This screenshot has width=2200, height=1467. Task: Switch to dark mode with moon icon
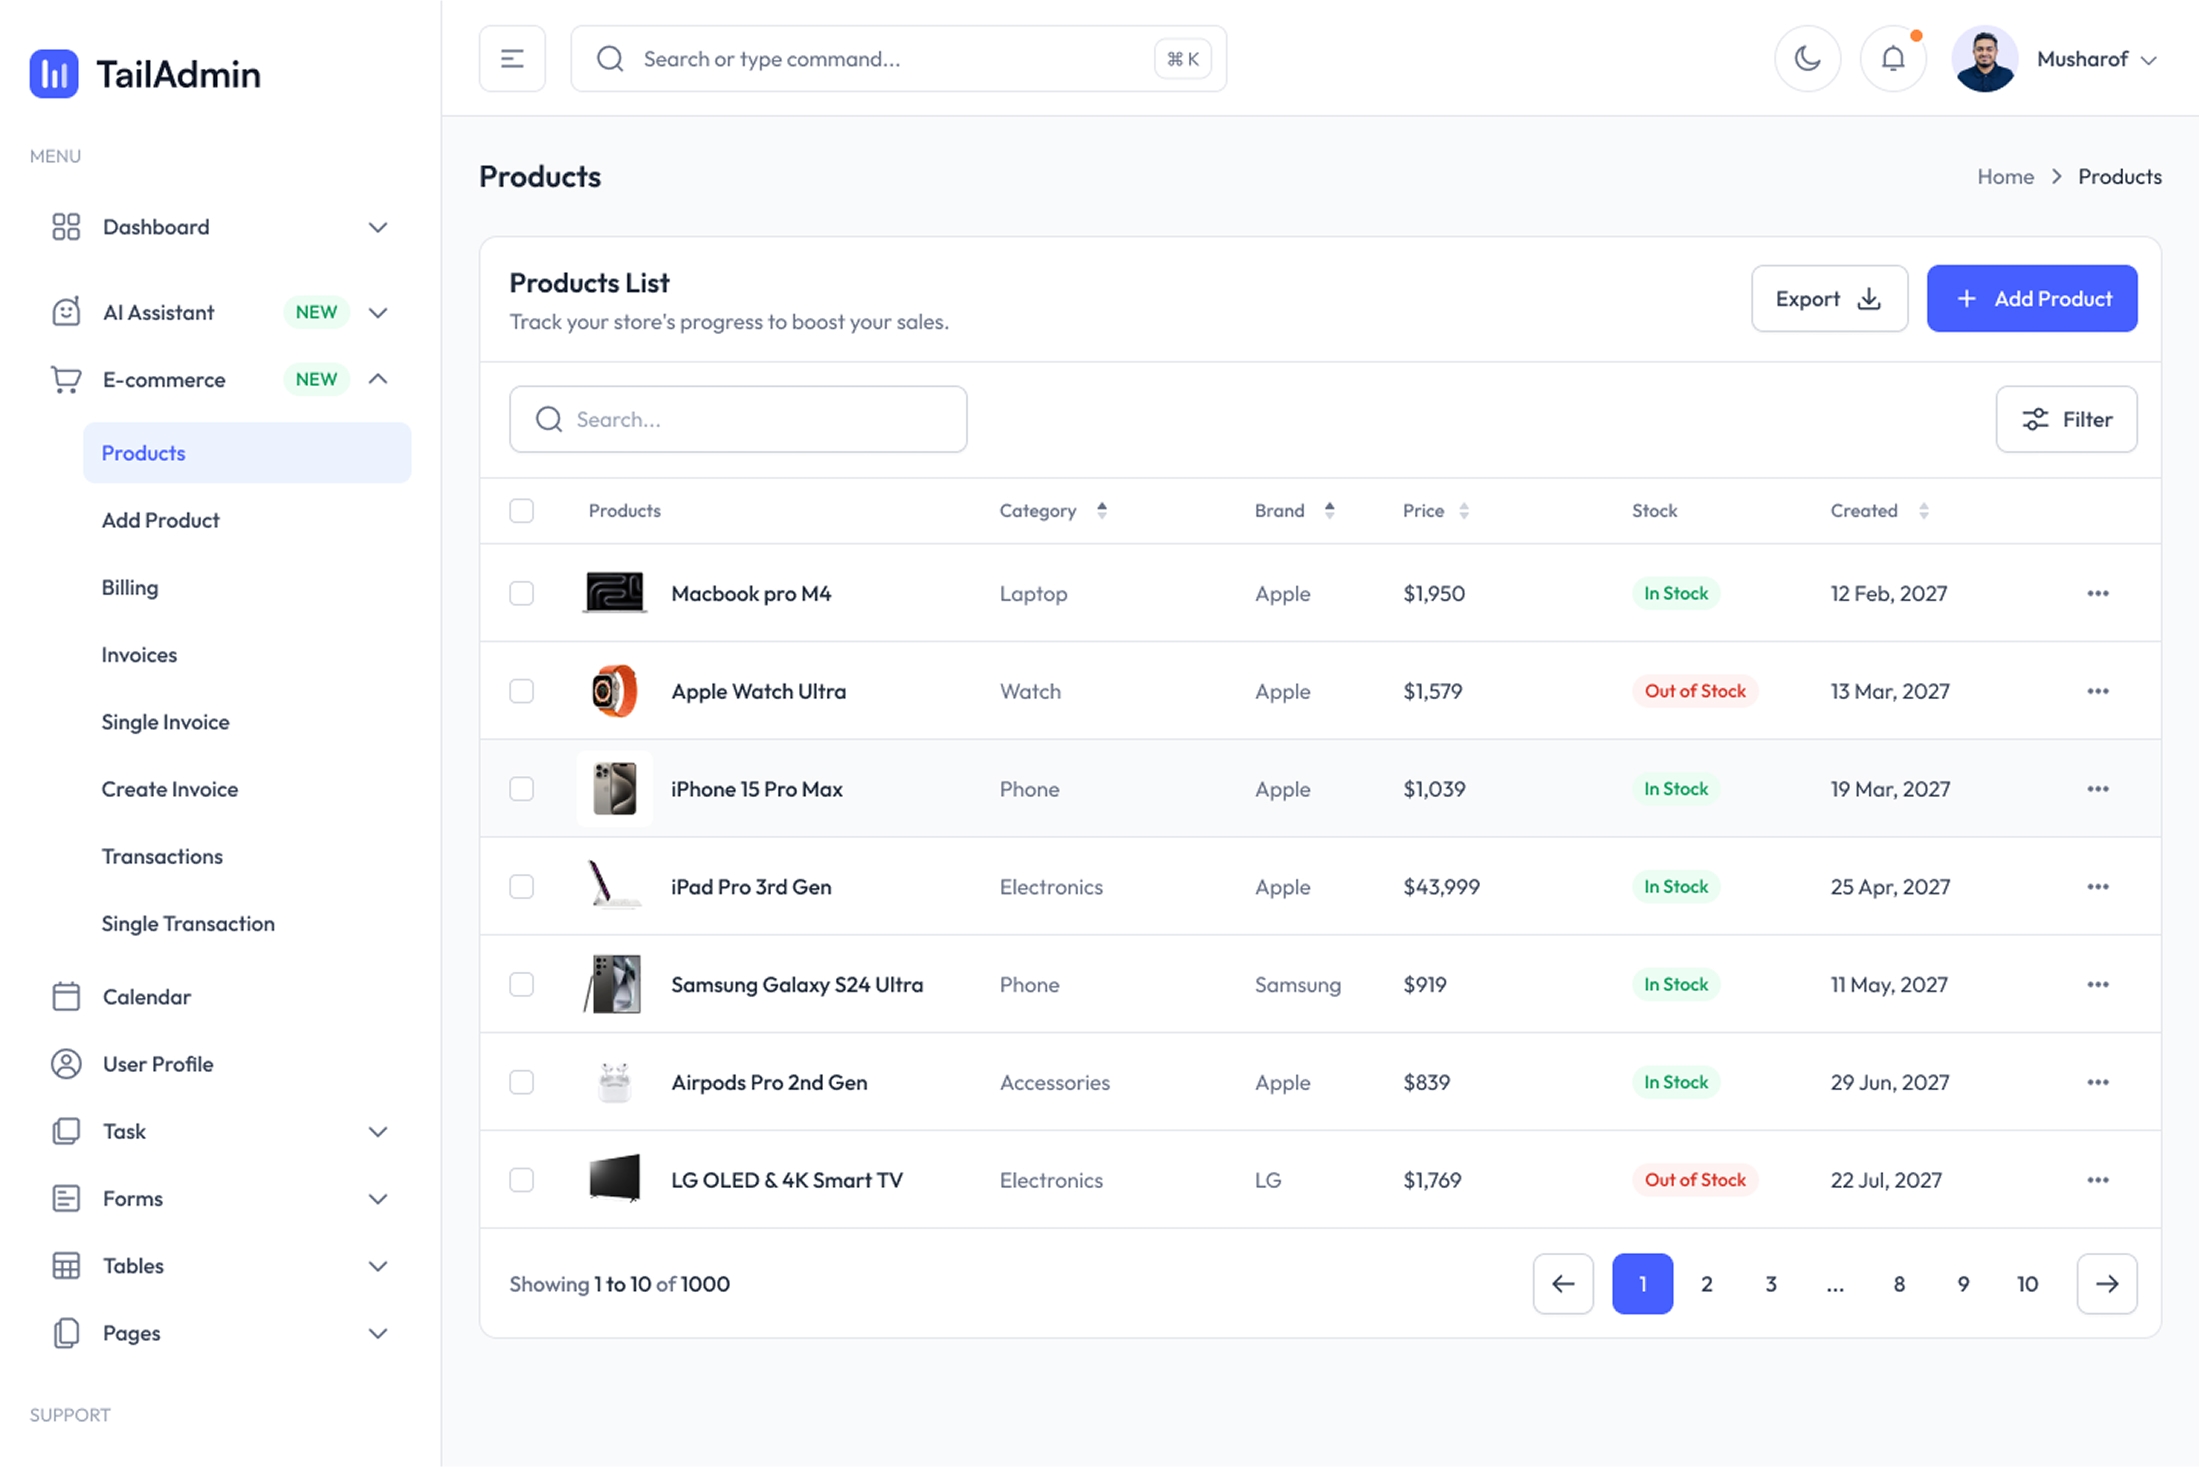coord(1807,59)
